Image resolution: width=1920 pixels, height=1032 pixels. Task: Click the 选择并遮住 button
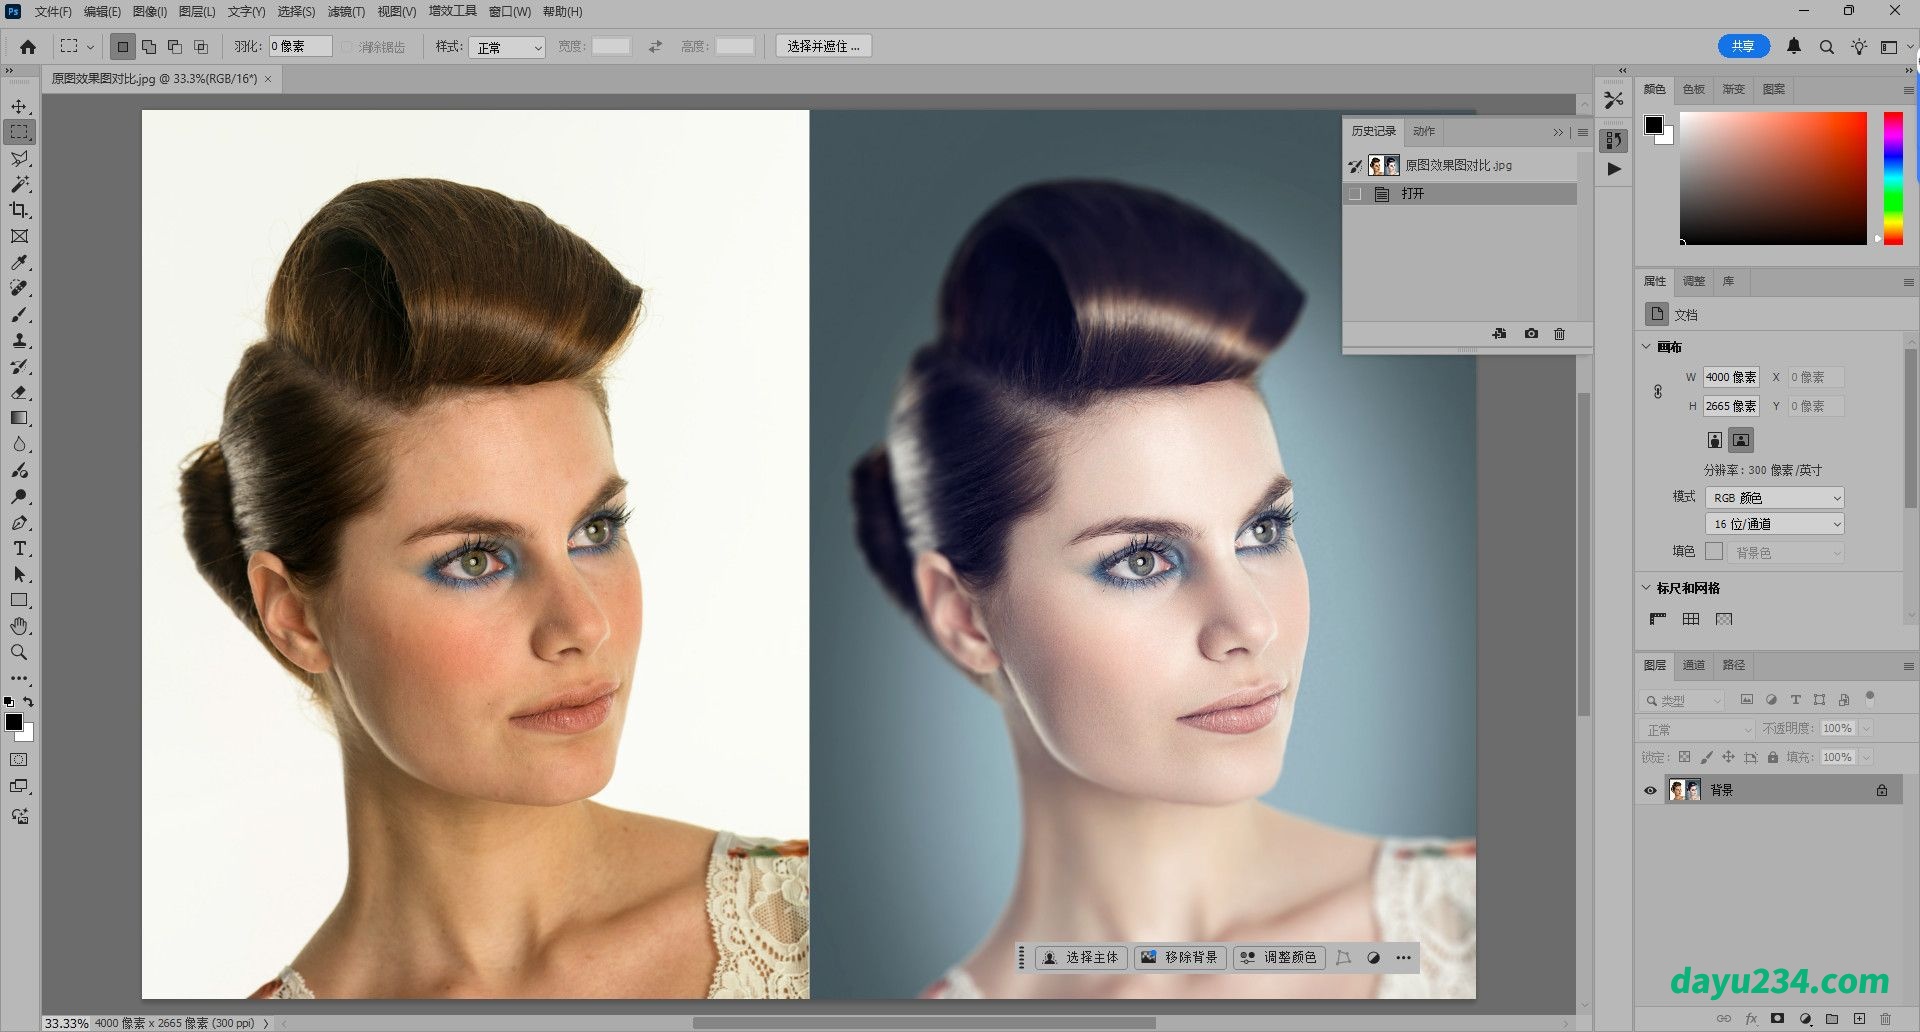coord(823,47)
